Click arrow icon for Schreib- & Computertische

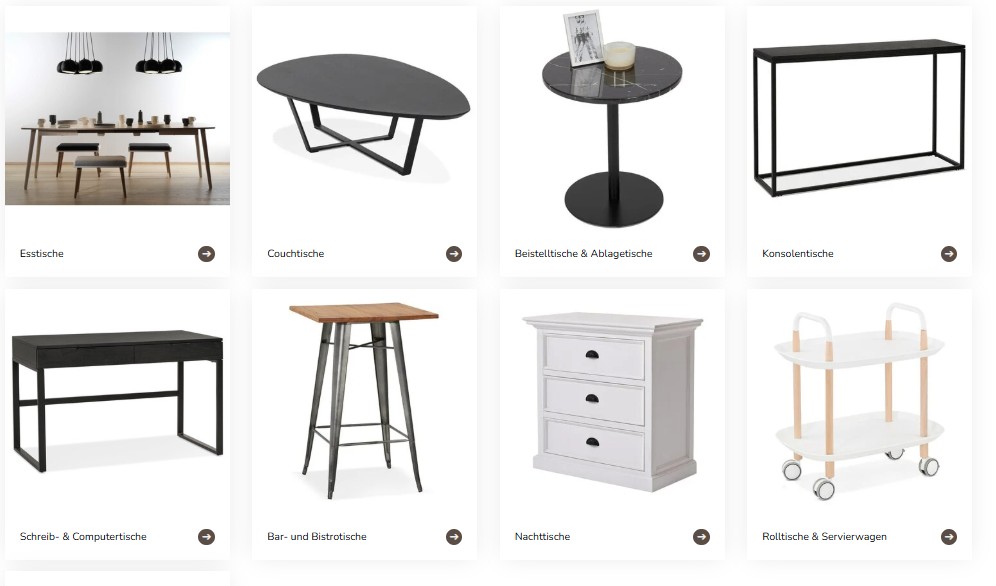click(x=206, y=537)
